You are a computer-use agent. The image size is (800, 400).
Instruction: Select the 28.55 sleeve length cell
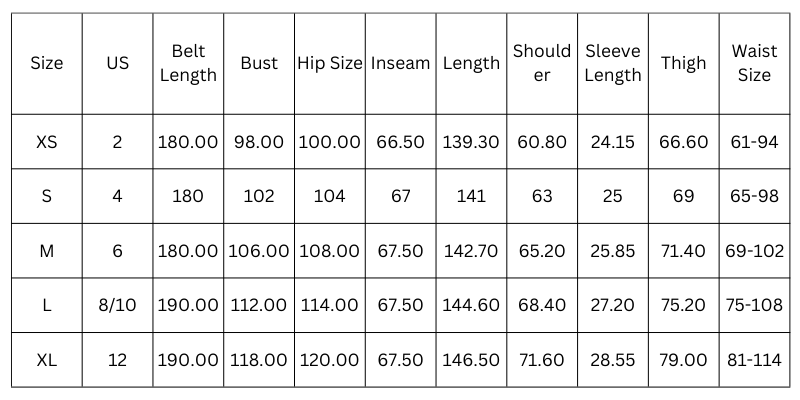pyautogui.click(x=612, y=360)
